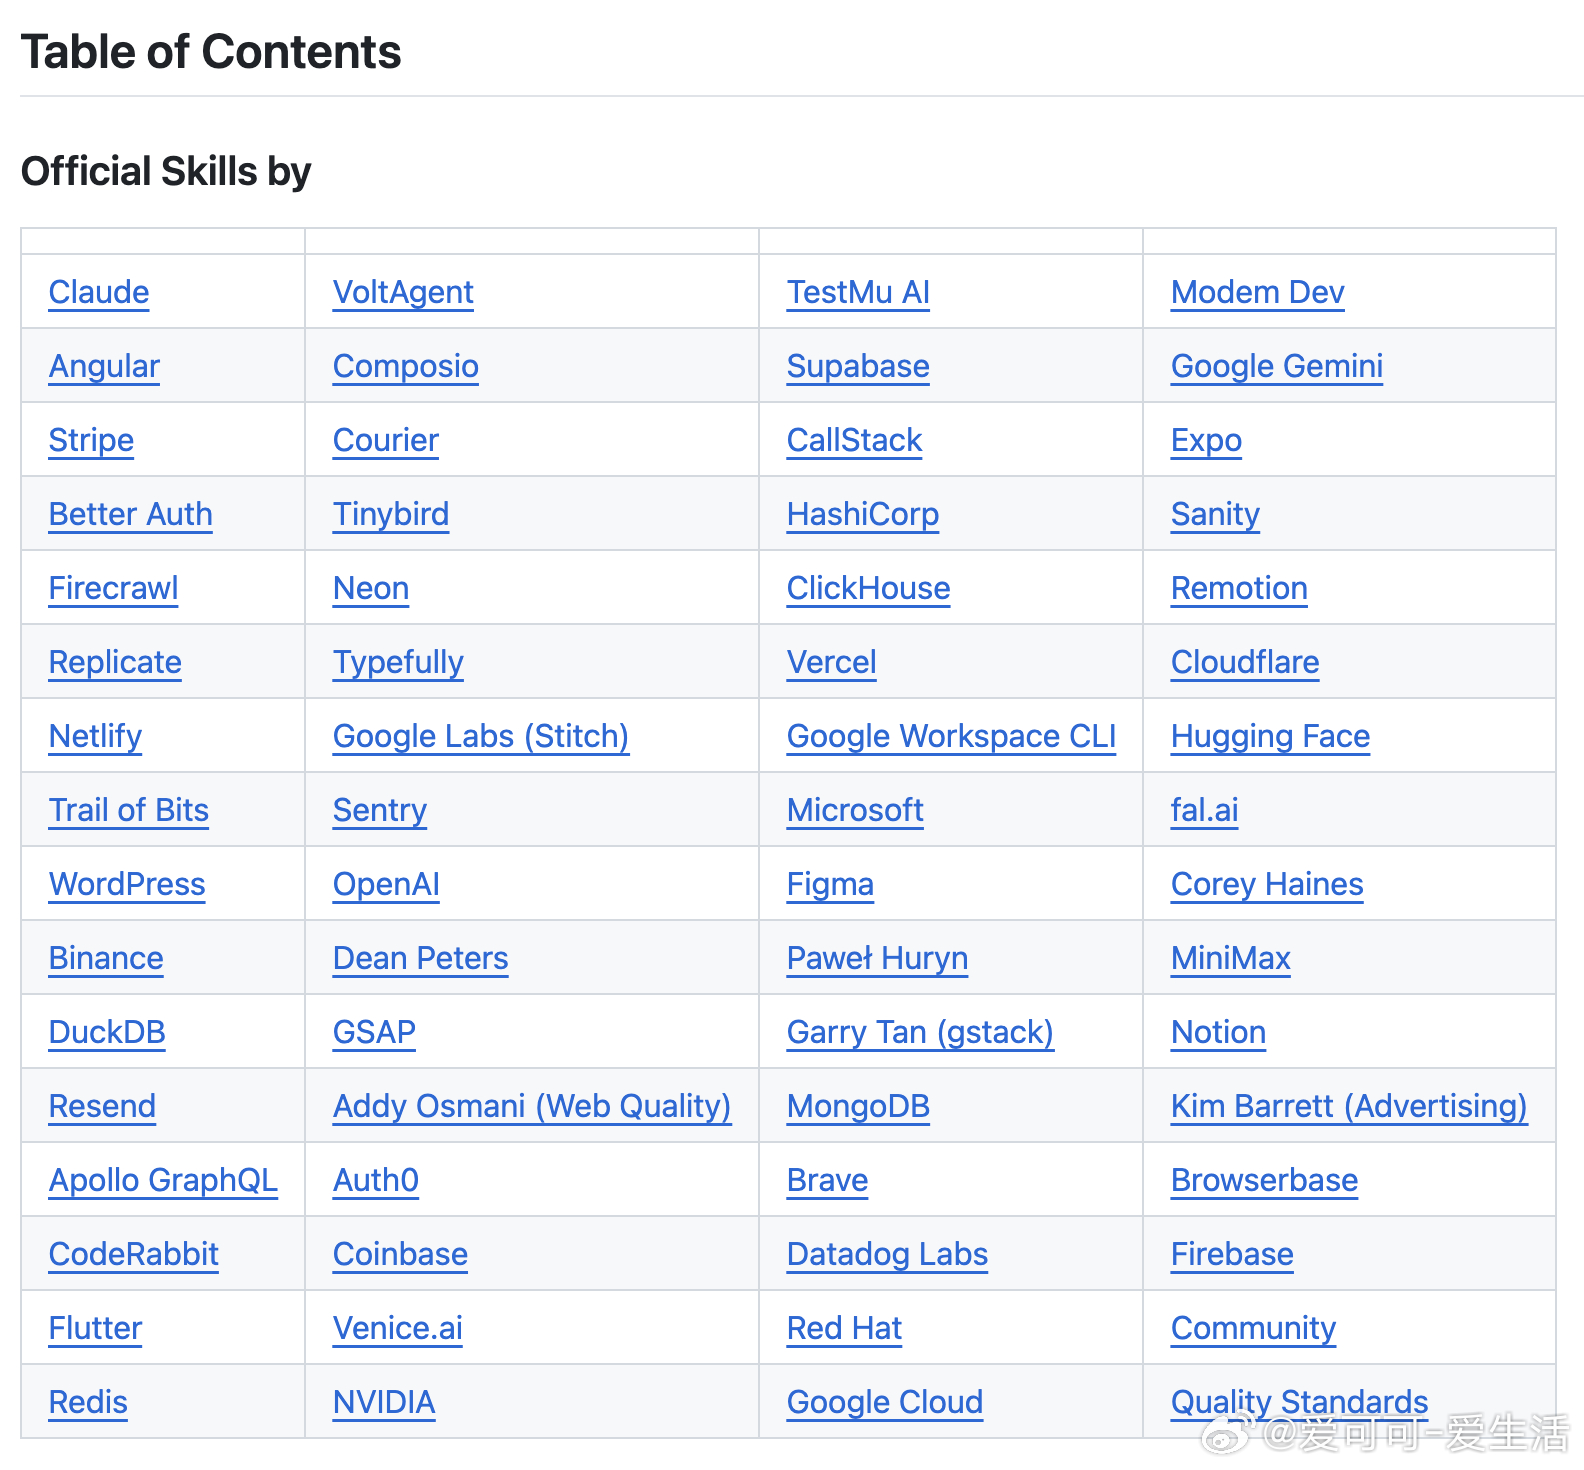Screen dimensions: 1584x1470
Task: Open the Claude skills link
Action: coord(99,292)
